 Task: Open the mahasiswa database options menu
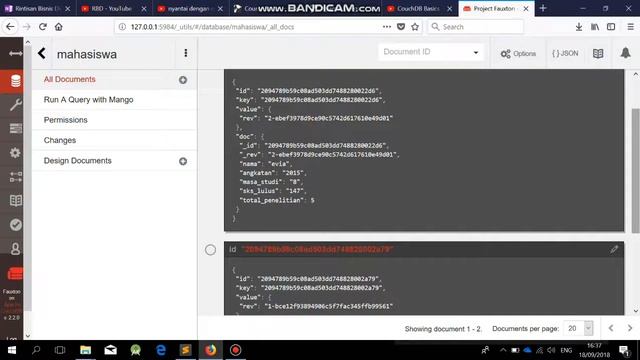point(185,53)
